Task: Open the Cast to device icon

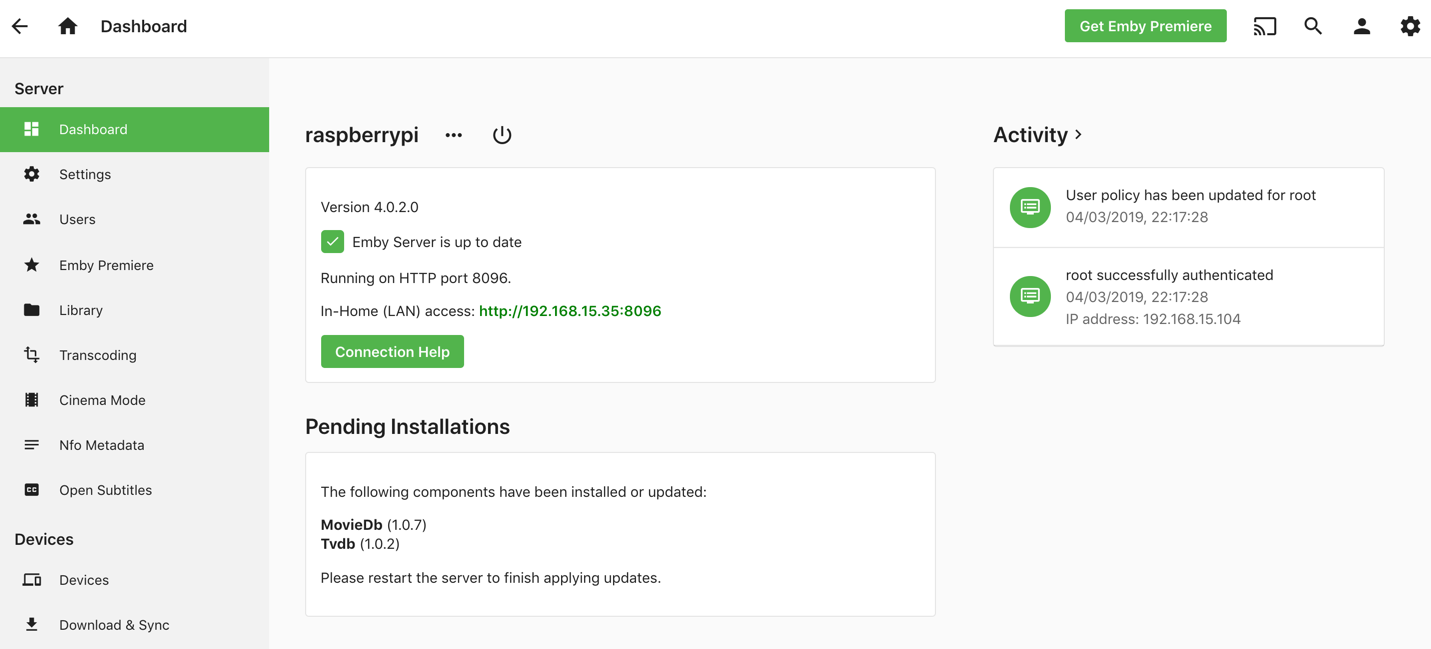Action: (x=1265, y=27)
